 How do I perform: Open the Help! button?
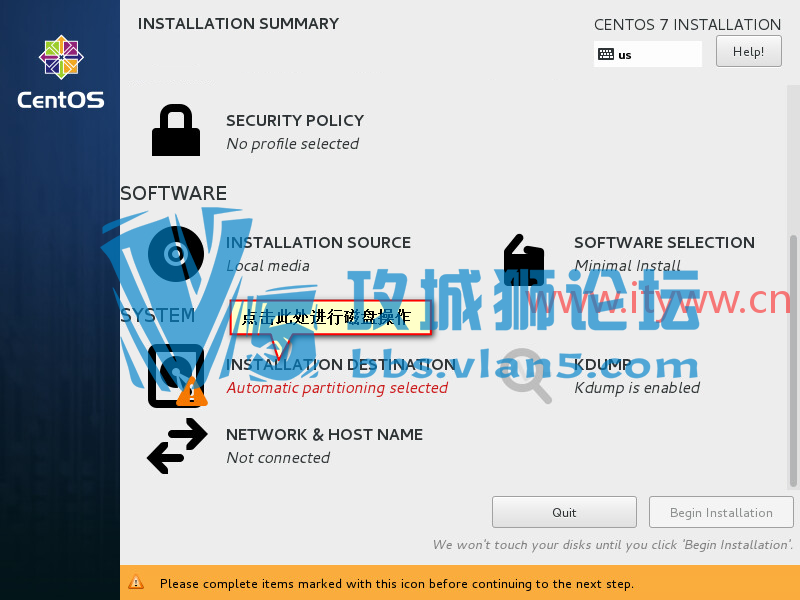point(748,51)
